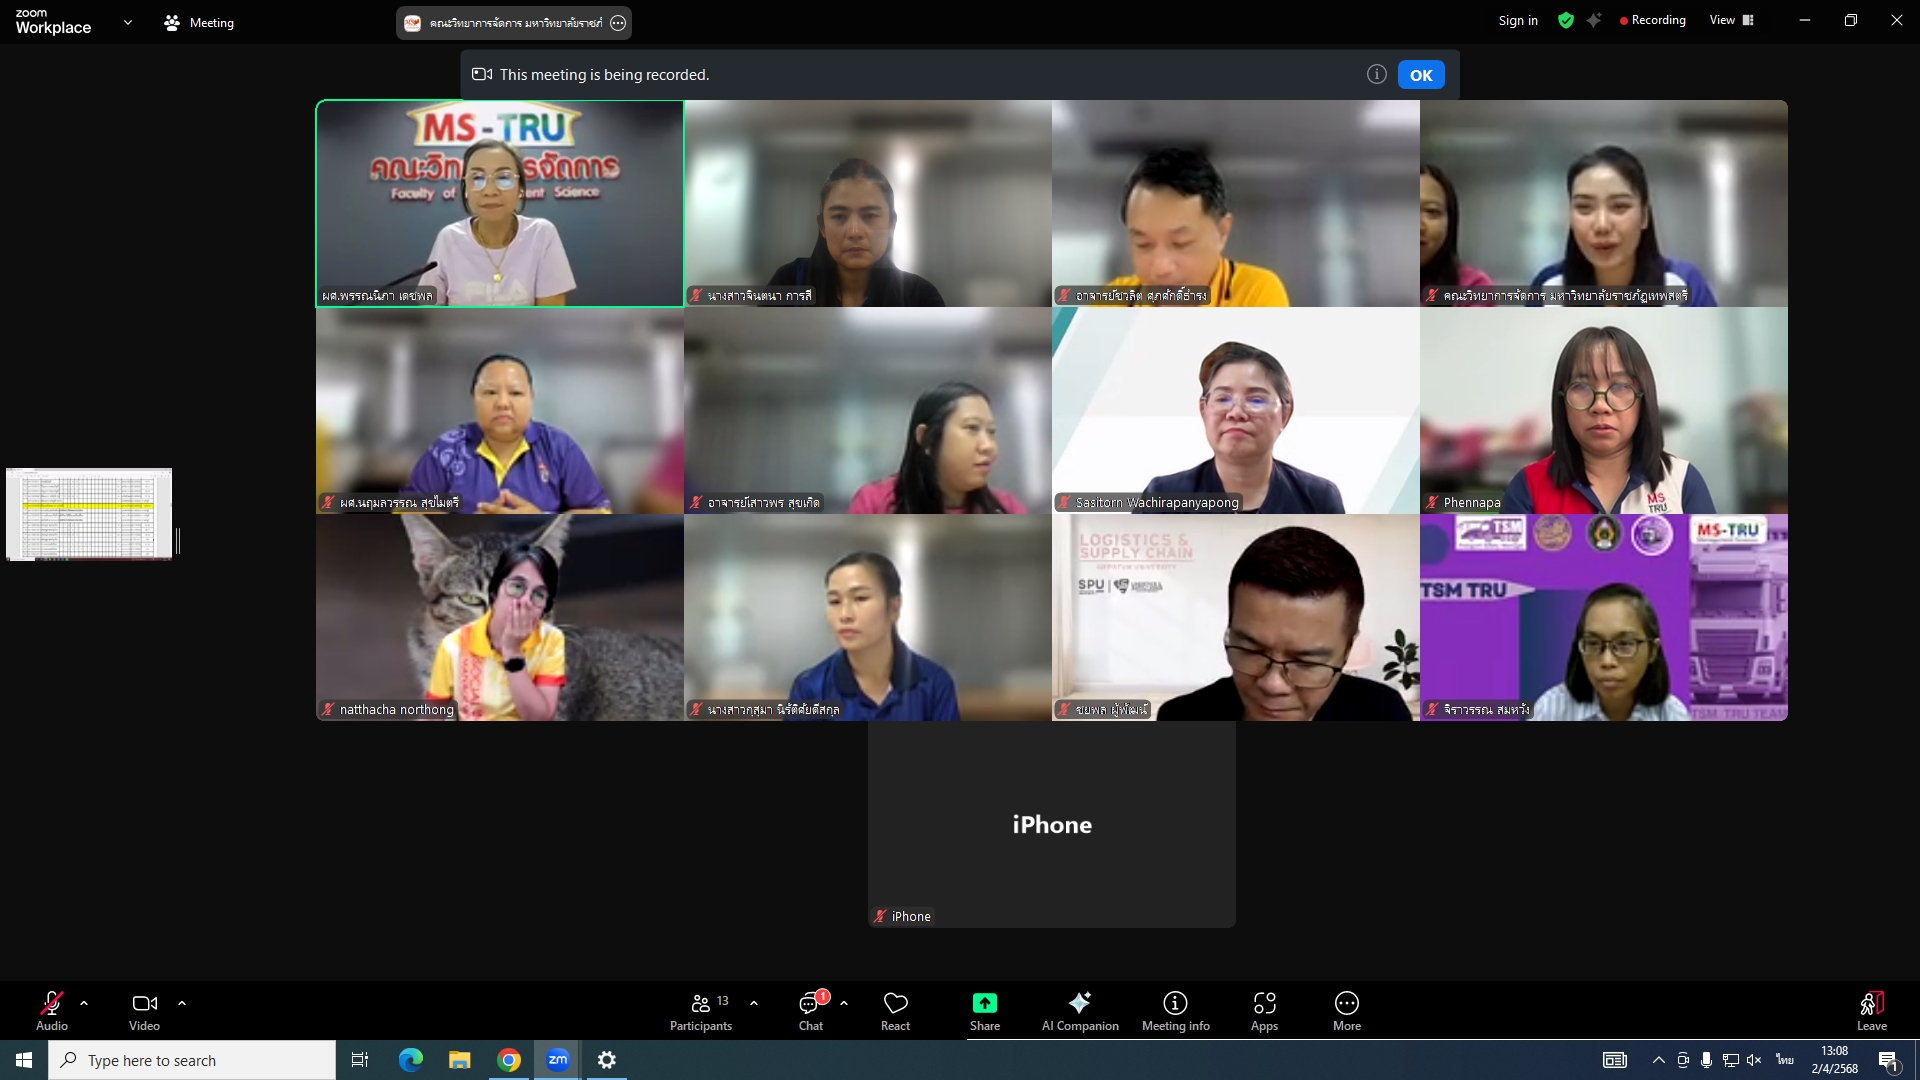Click the shared spreadsheet thumbnail

pyautogui.click(x=89, y=514)
